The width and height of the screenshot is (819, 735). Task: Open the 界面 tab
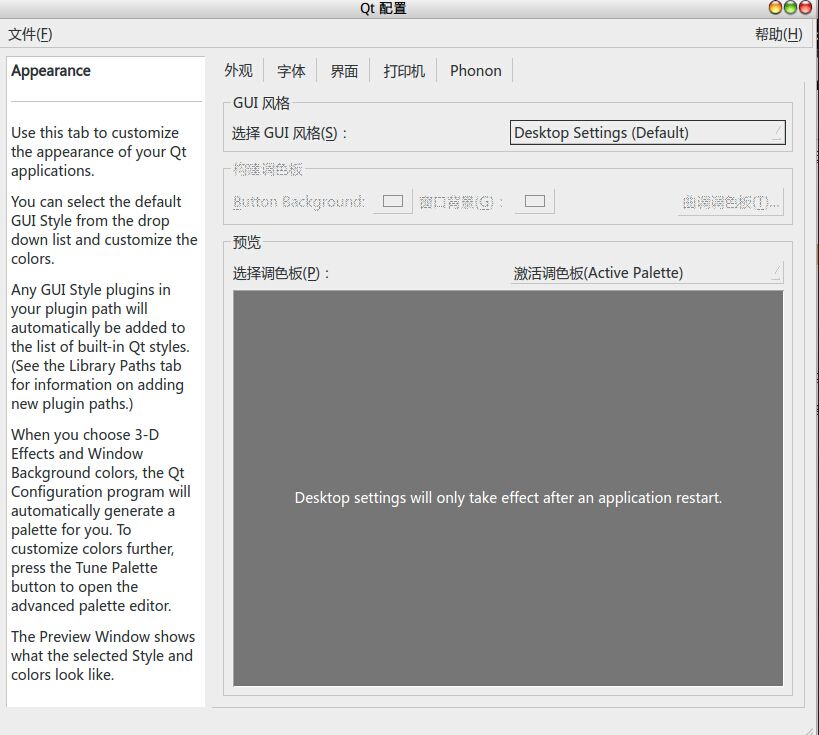(344, 71)
